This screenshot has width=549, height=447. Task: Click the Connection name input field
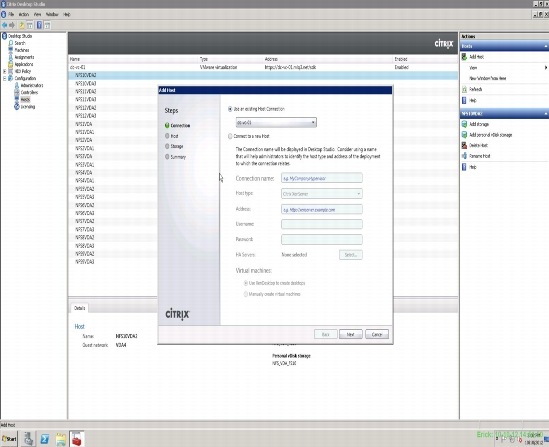pyautogui.click(x=321, y=178)
